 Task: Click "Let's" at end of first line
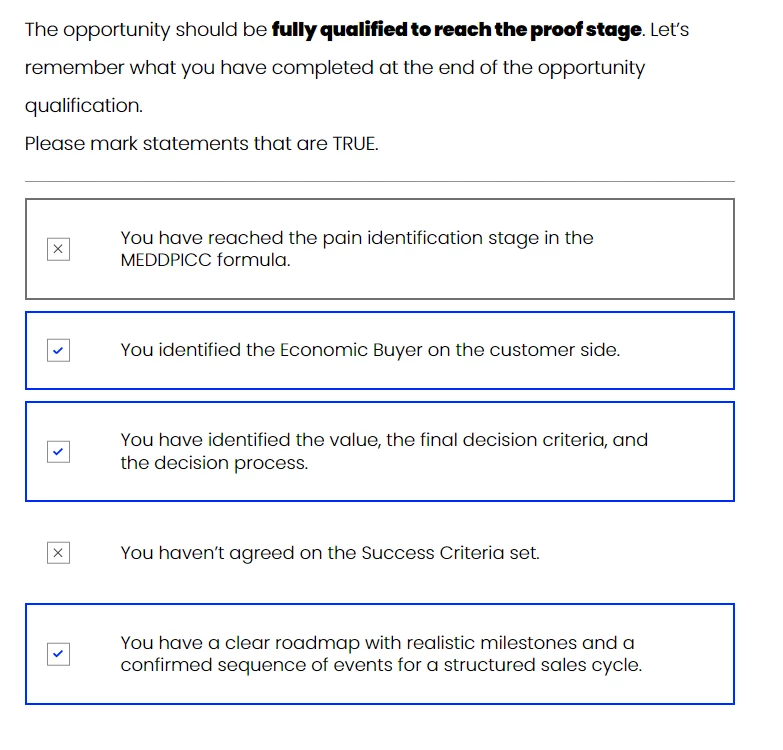pyautogui.click(x=669, y=30)
